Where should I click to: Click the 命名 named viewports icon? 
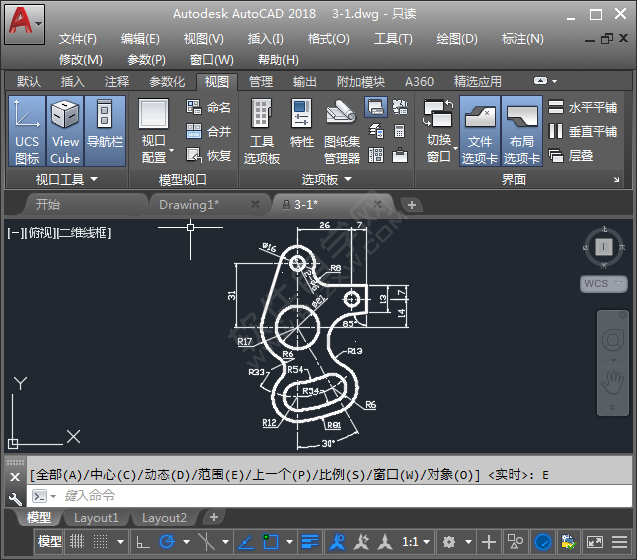(x=194, y=107)
